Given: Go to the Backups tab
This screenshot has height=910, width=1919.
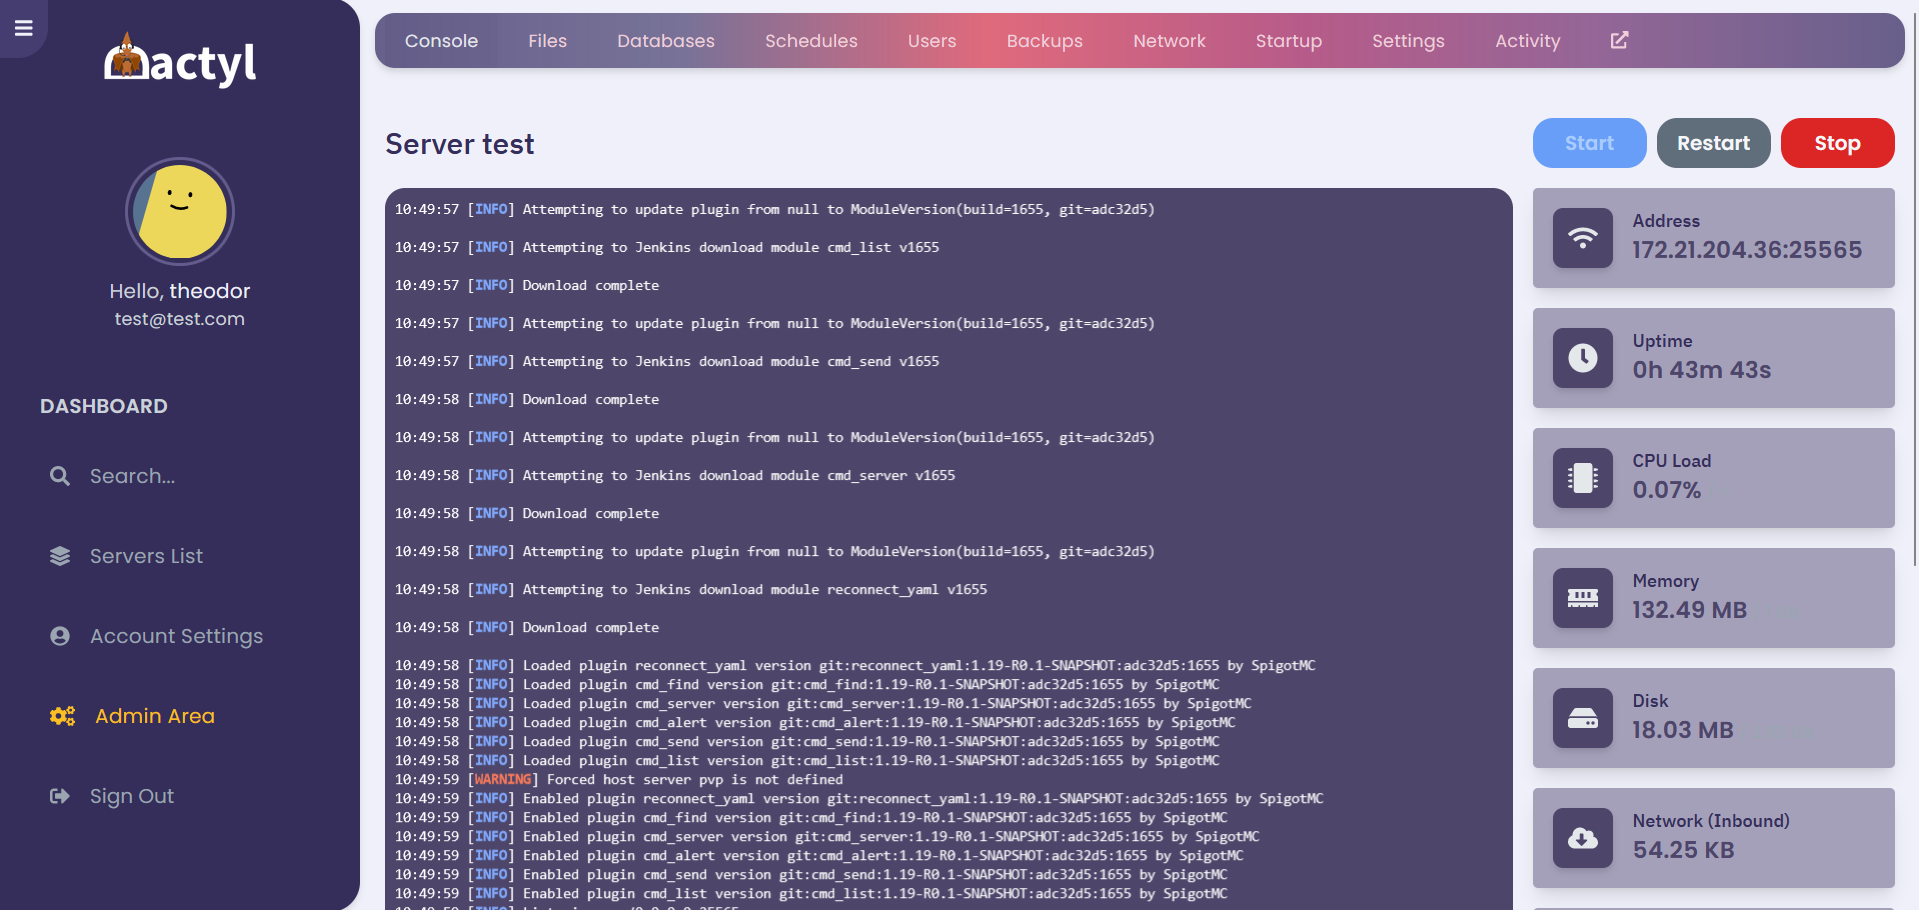Looking at the screenshot, I should (x=1044, y=41).
